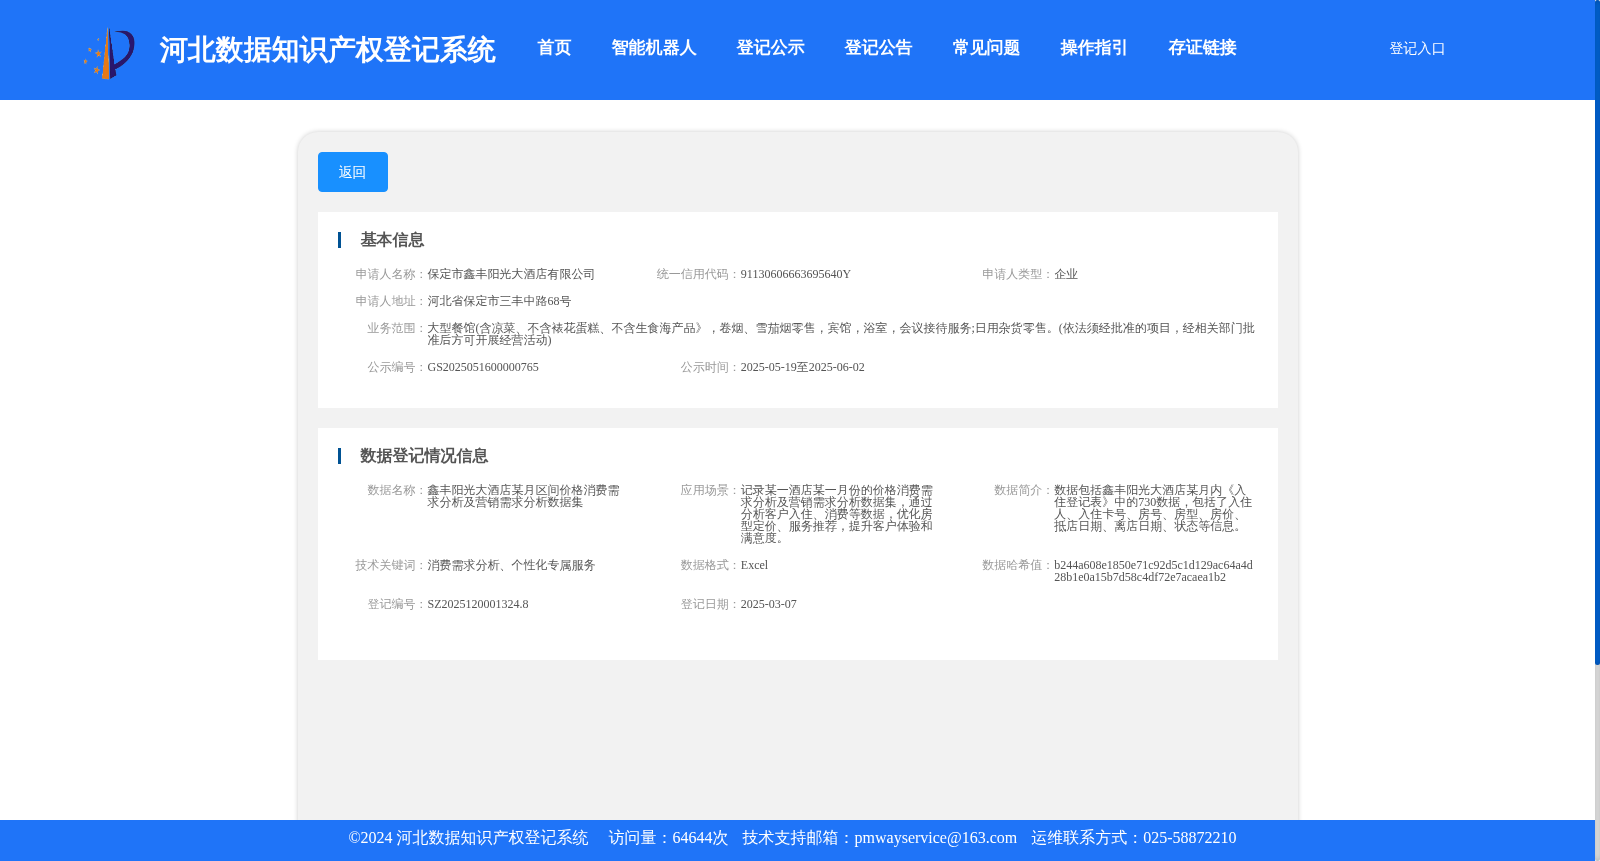1600x861 pixels.
Task: Click the contact number 025-58872210
Action: tap(1189, 838)
